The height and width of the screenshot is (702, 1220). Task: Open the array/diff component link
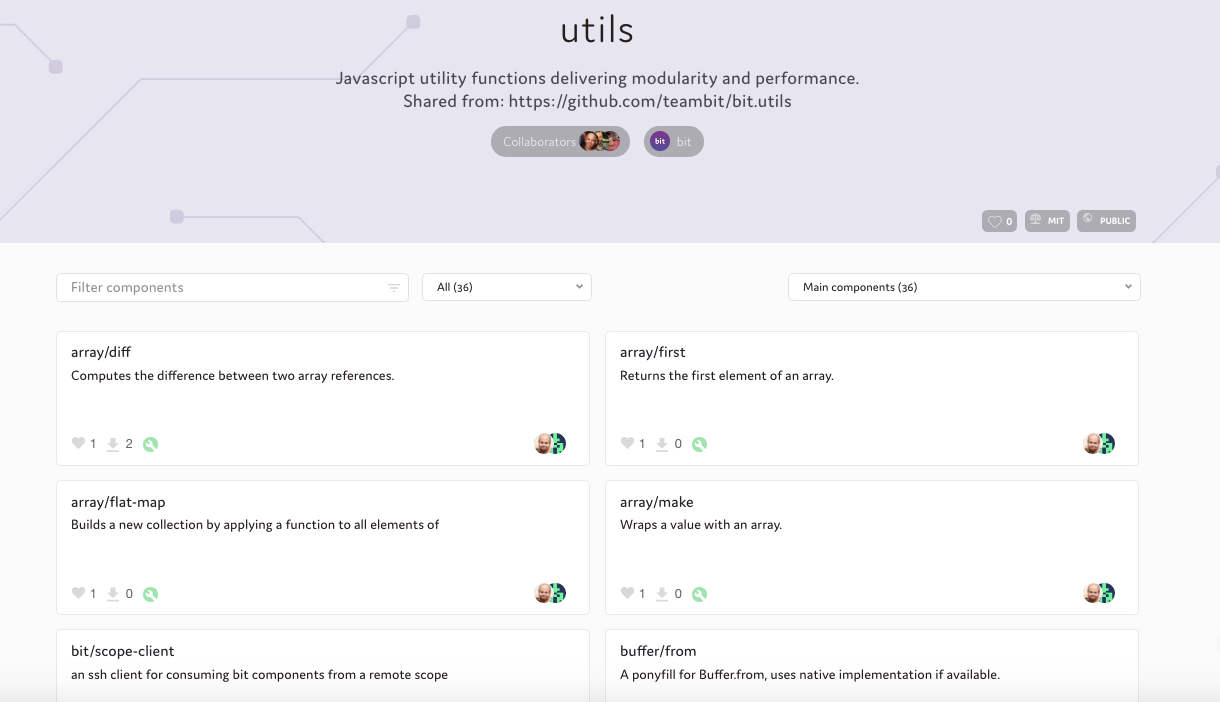[101, 352]
